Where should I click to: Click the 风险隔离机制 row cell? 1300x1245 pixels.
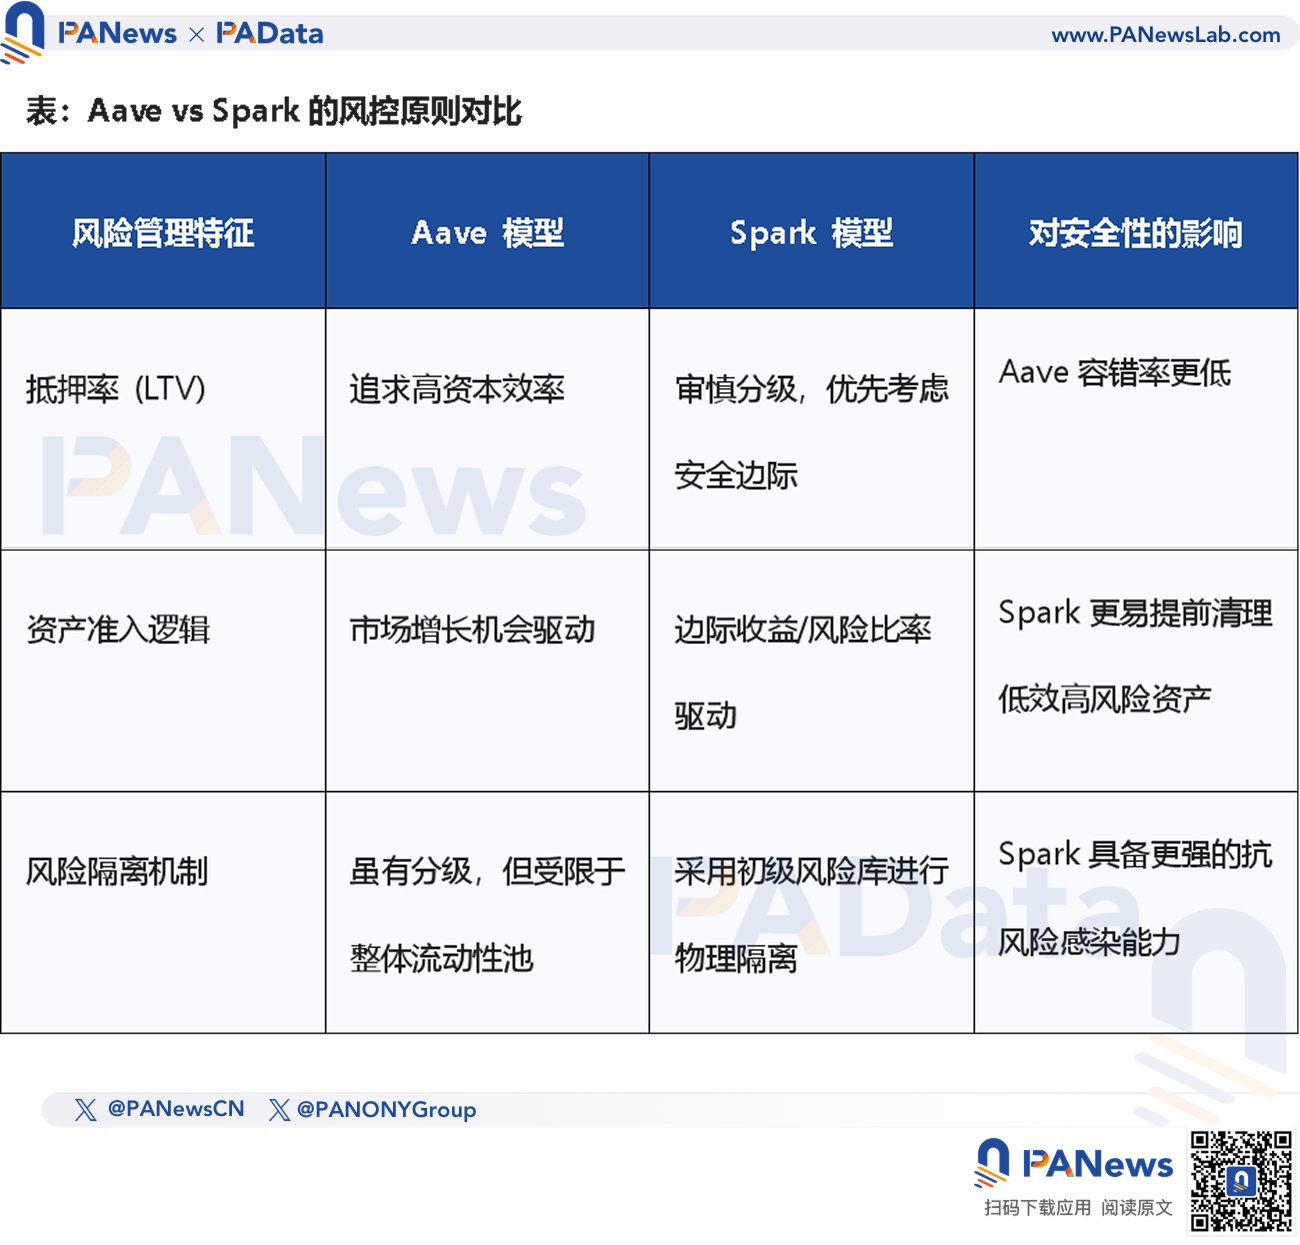point(117,872)
